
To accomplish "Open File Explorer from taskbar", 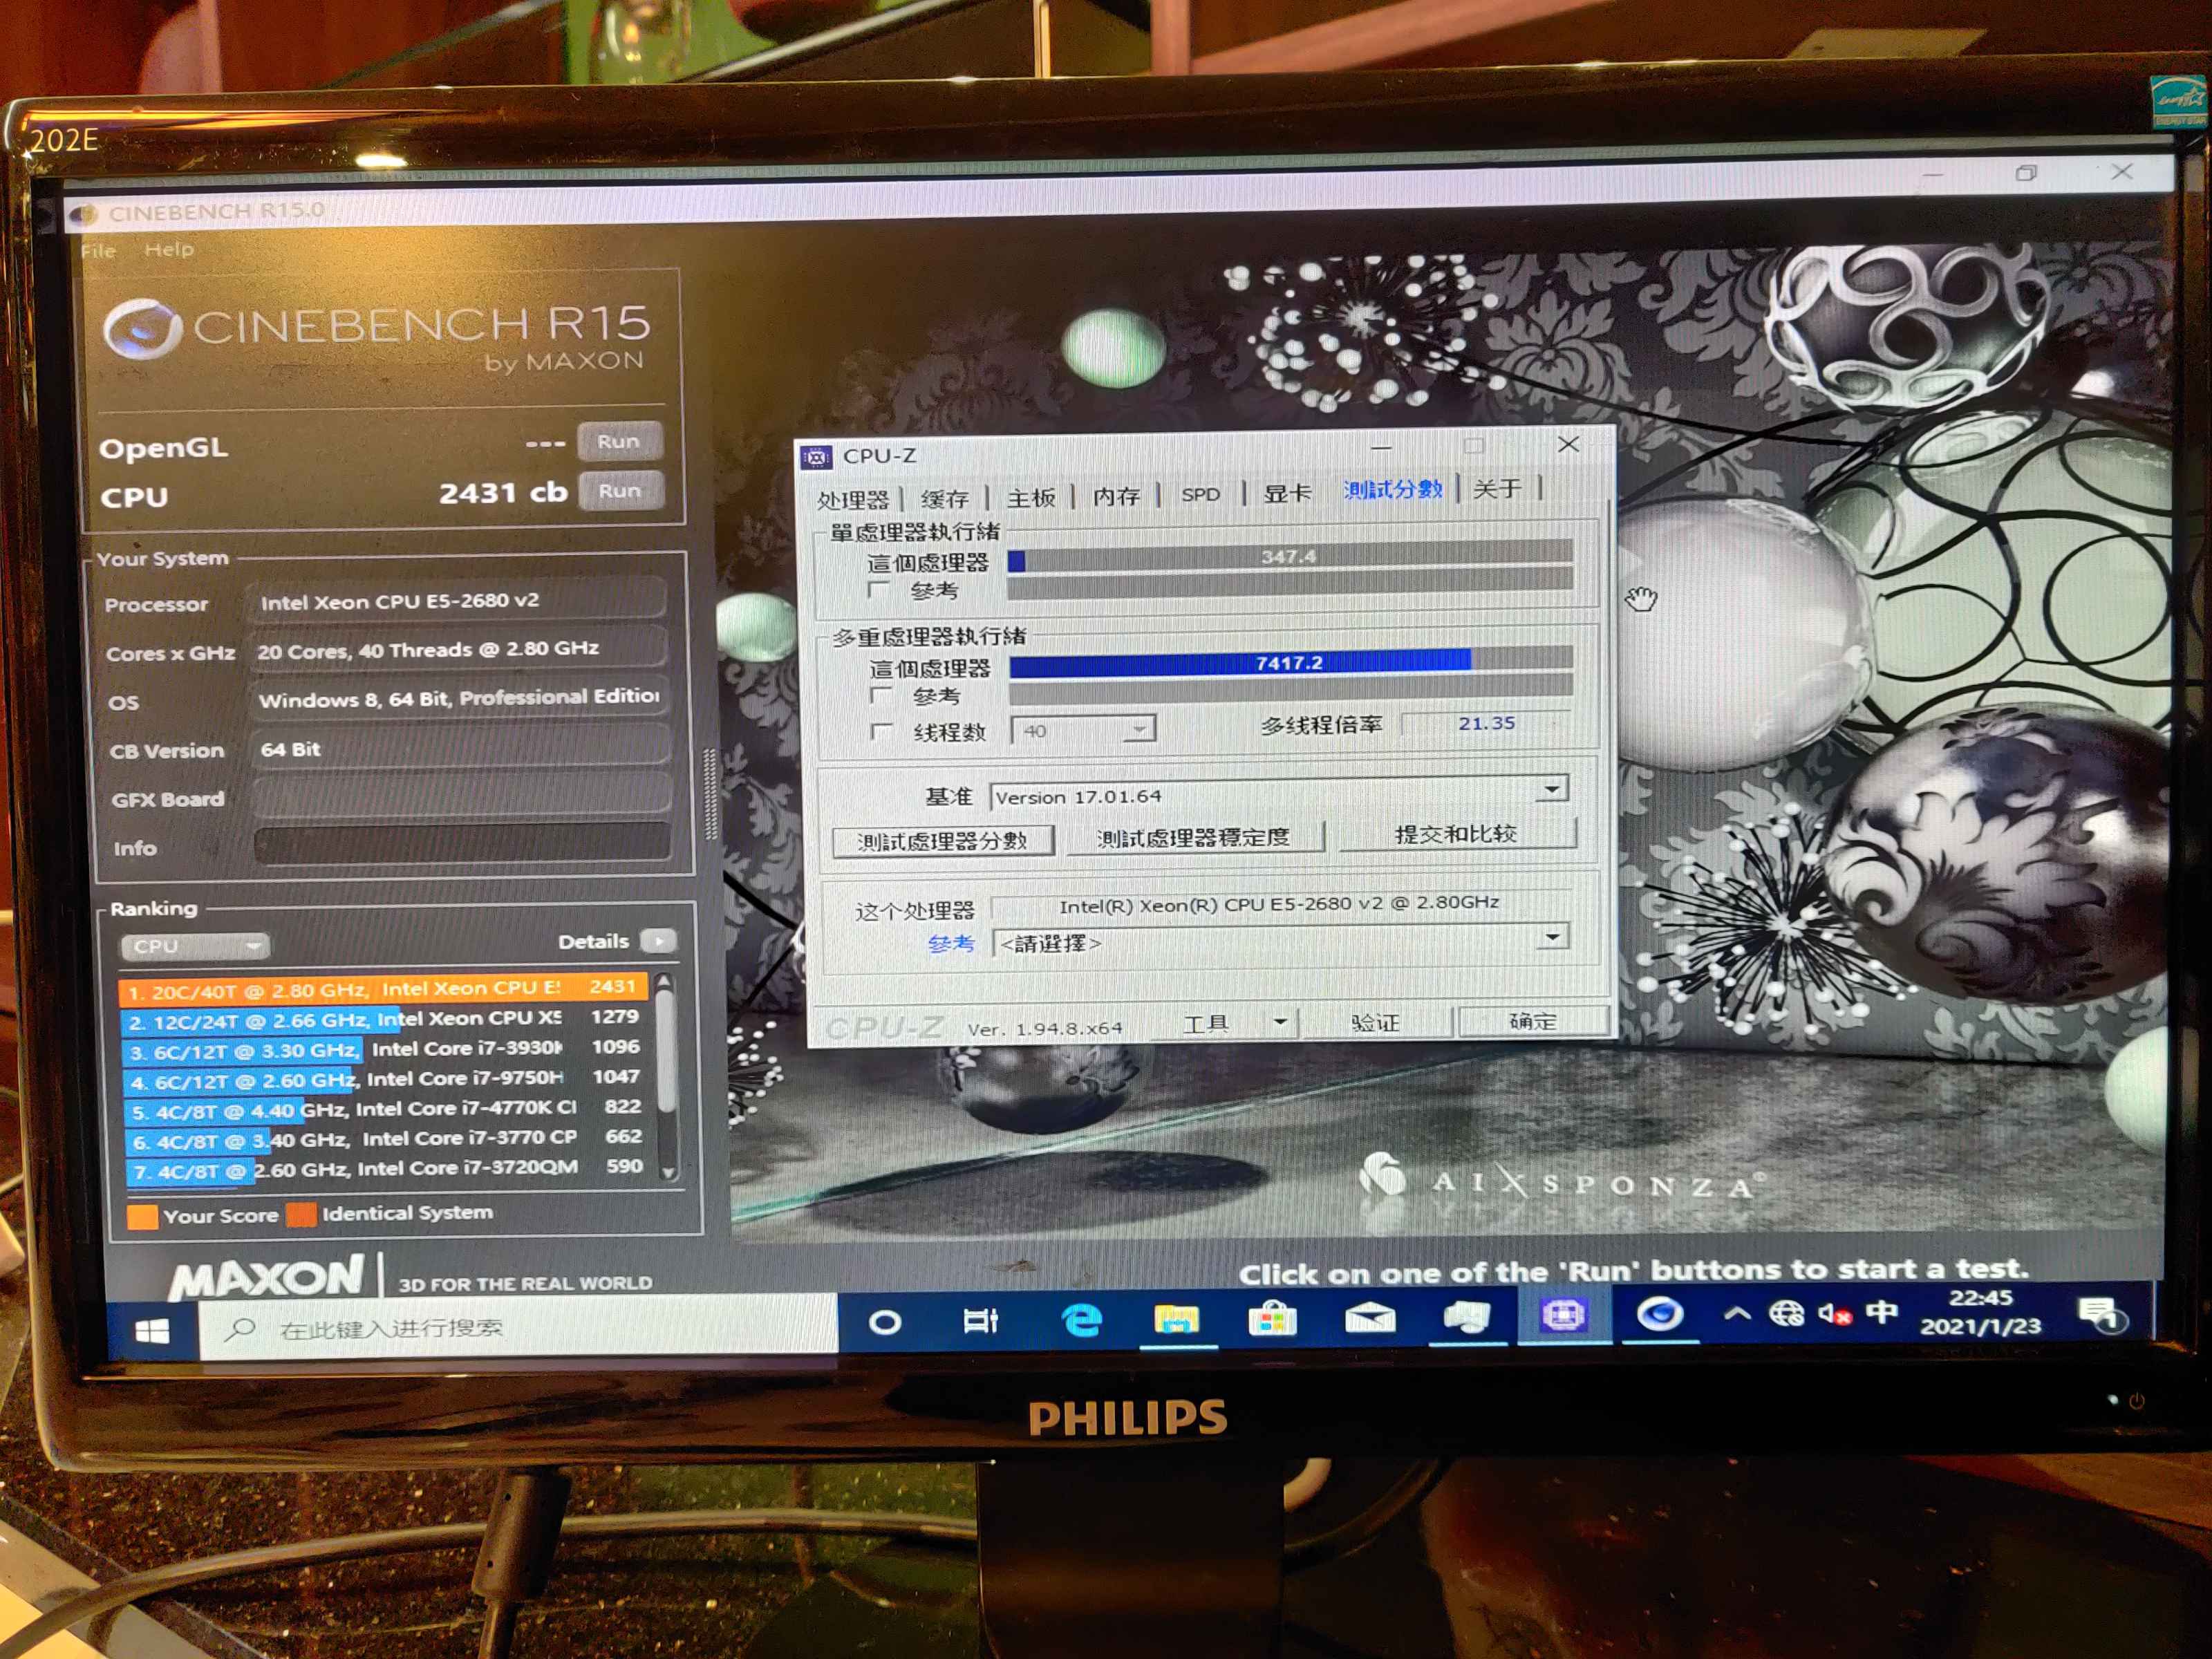I will [1176, 1319].
